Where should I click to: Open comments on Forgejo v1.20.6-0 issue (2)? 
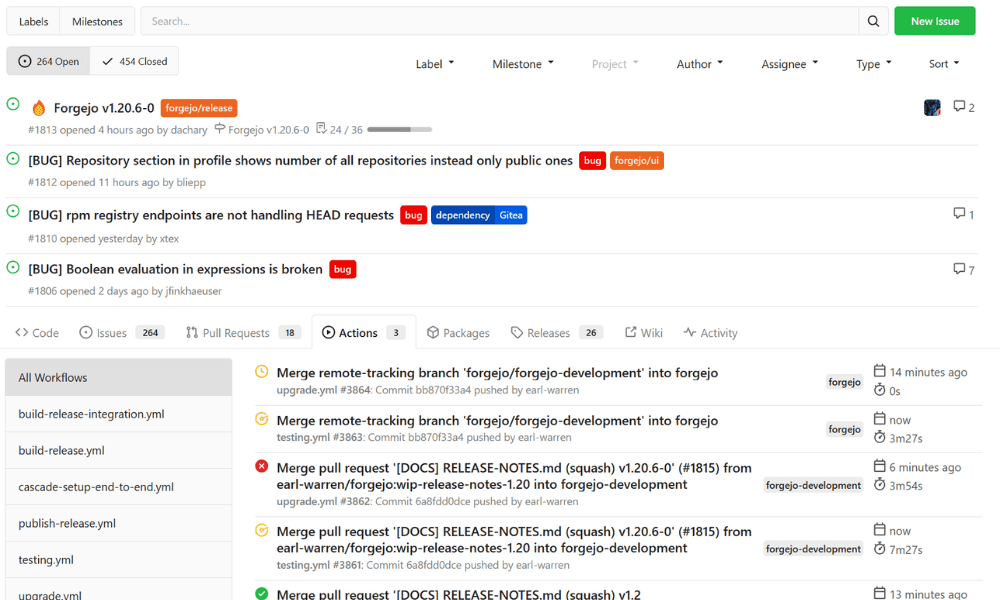point(964,107)
